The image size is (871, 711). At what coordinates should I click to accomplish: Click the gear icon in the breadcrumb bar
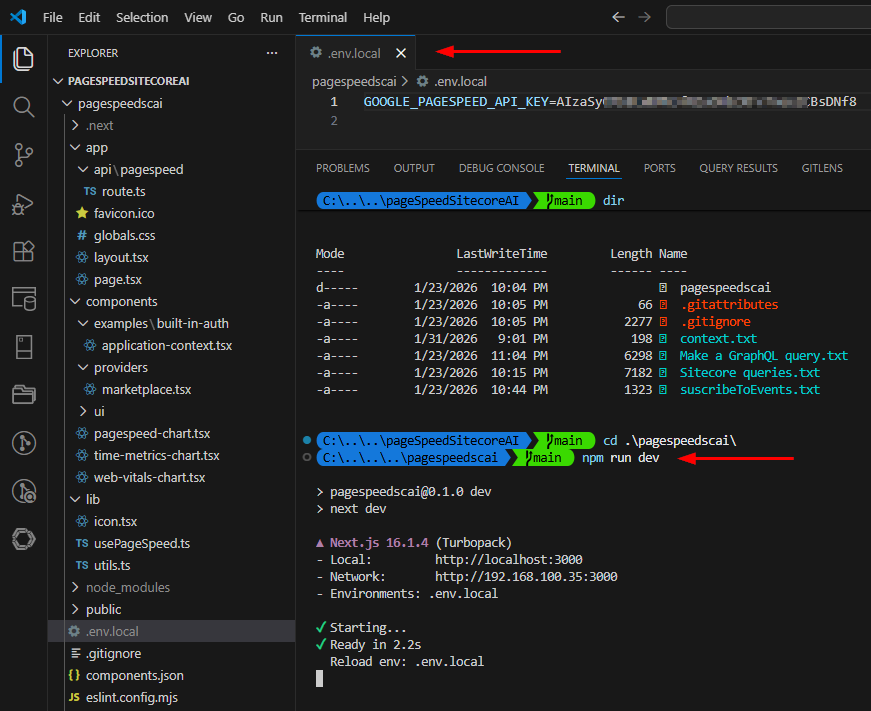click(421, 81)
